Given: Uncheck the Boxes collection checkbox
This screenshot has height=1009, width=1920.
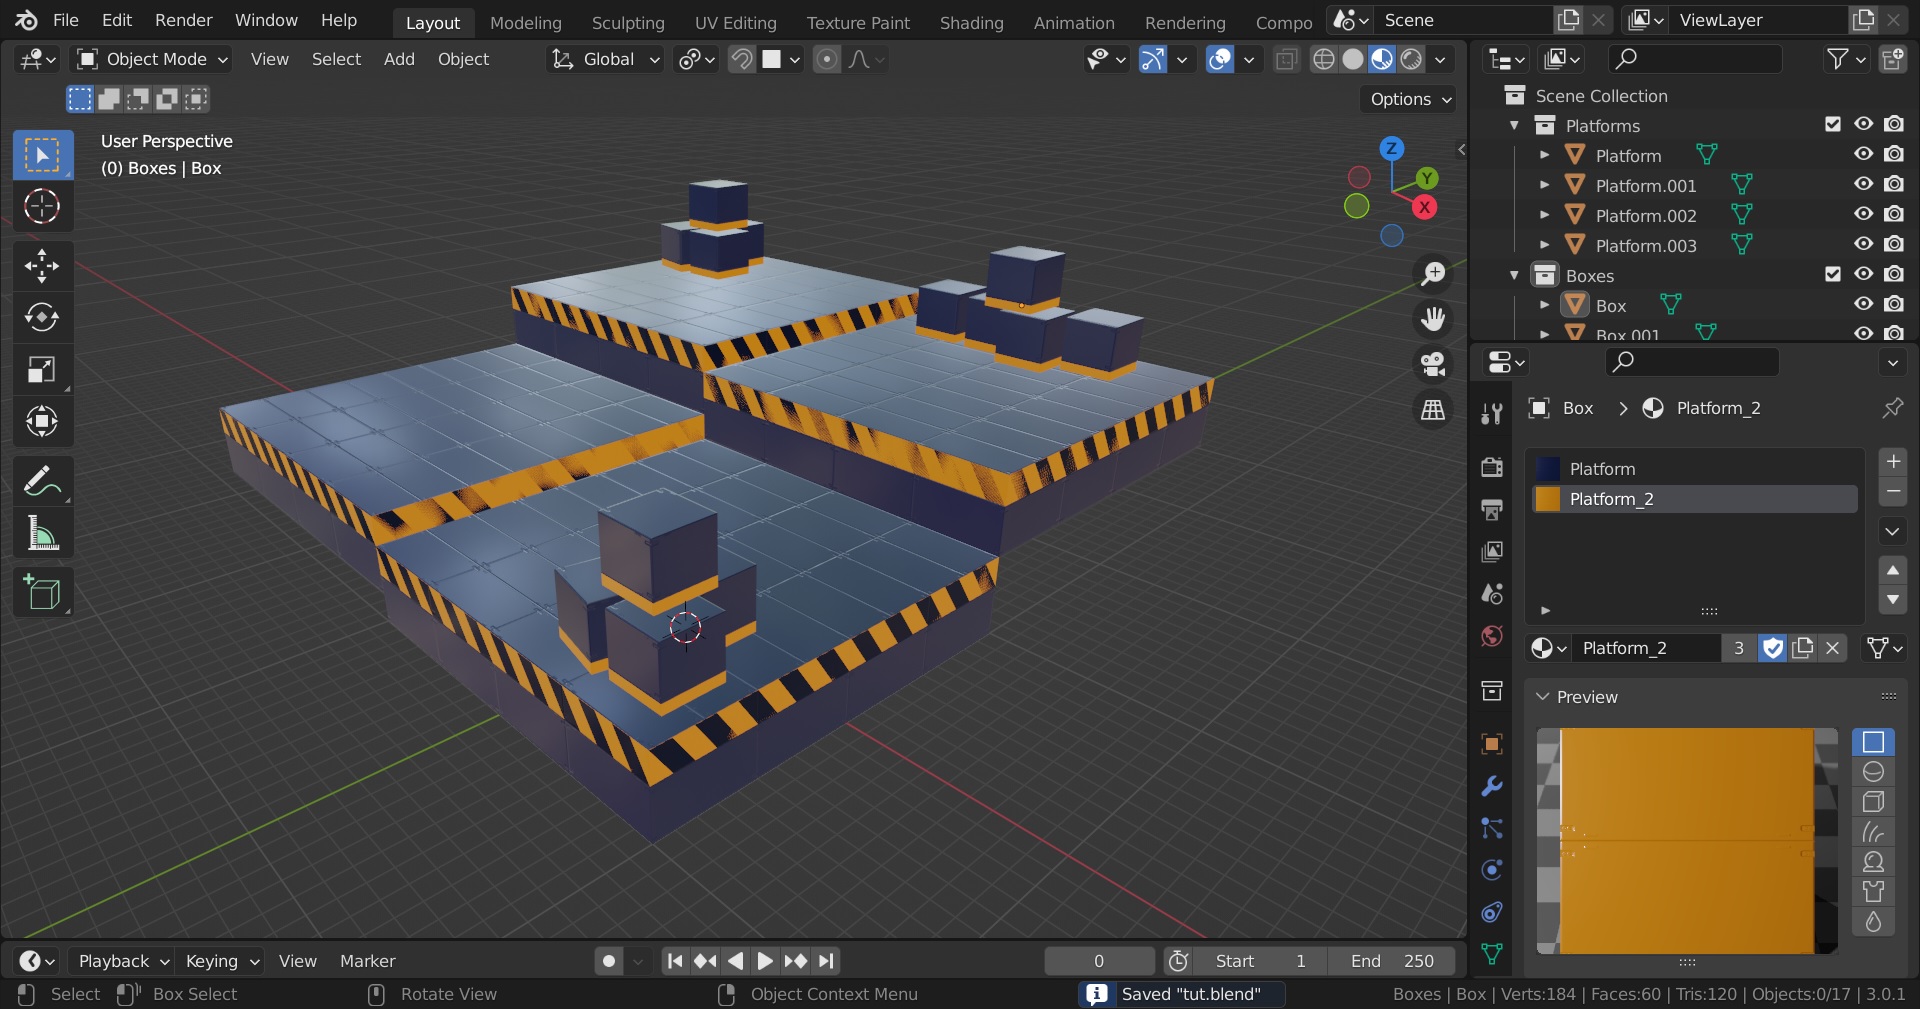Looking at the screenshot, I should pos(1832,274).
